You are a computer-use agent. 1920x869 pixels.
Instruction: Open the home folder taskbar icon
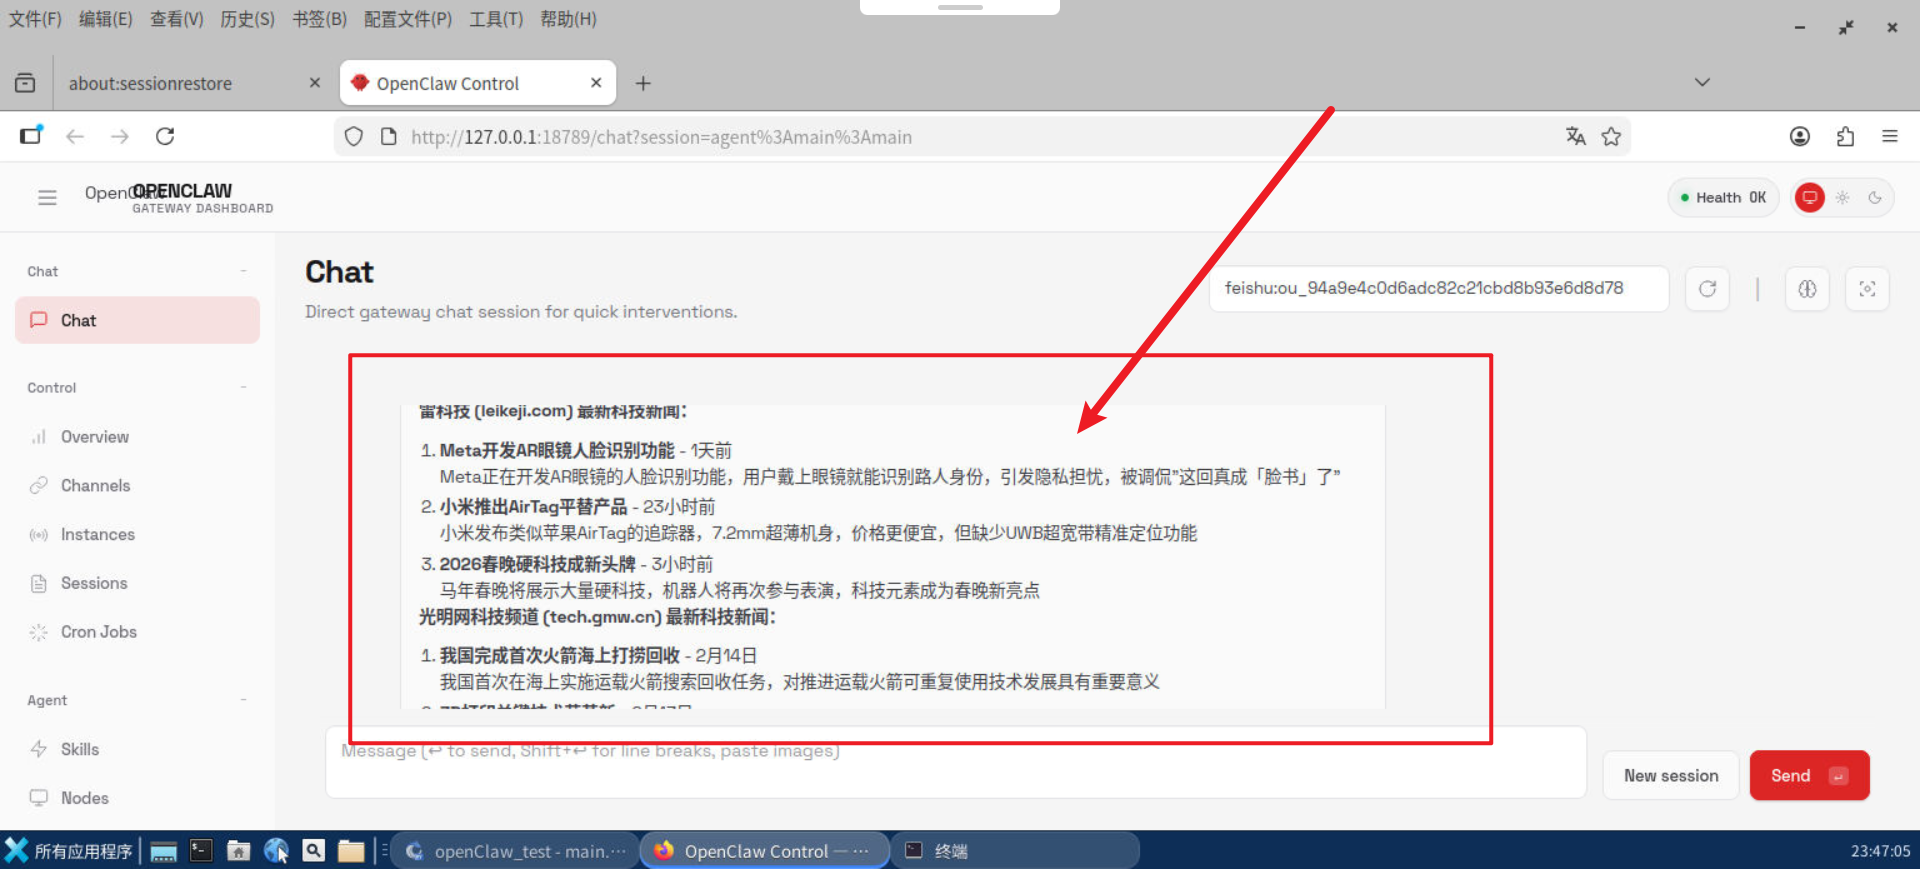click(238, 851)
